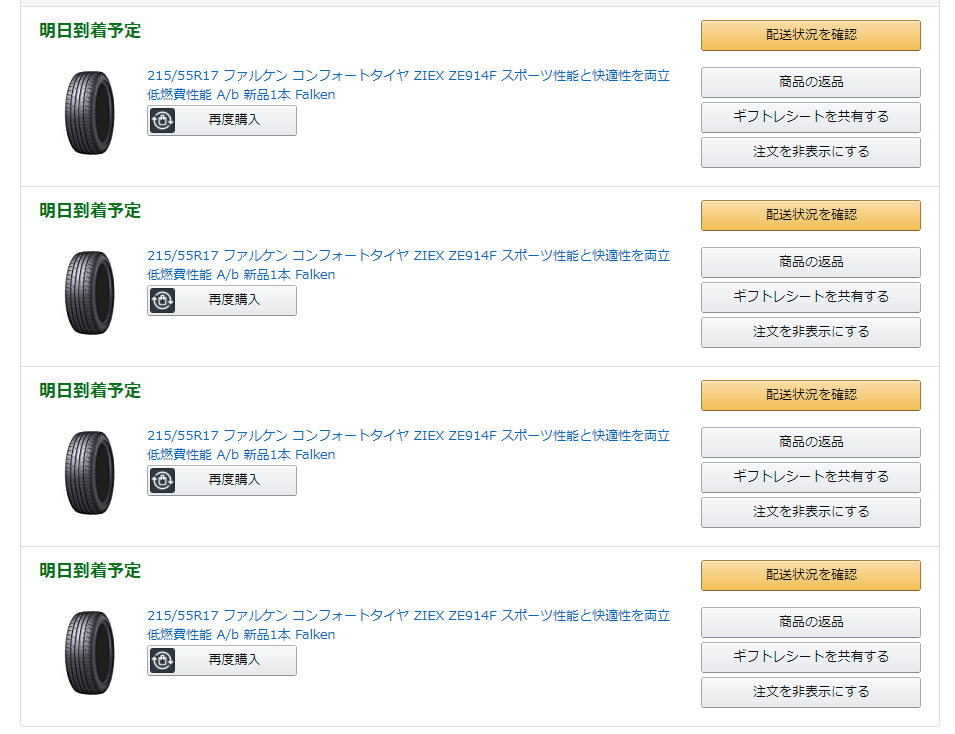Image resolution: width=955 pixels, height=734 pixels.
Task: Select 商品の返品 for the fourth order
Action: coord(810,622)
